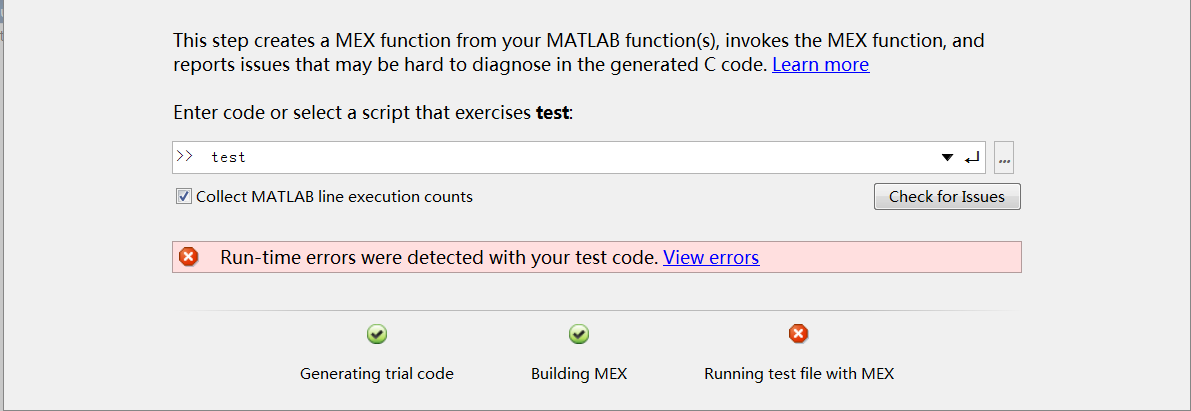Click Check for Issues button
This screenshot has width=1191, height=411.
(x=947, y=197)
